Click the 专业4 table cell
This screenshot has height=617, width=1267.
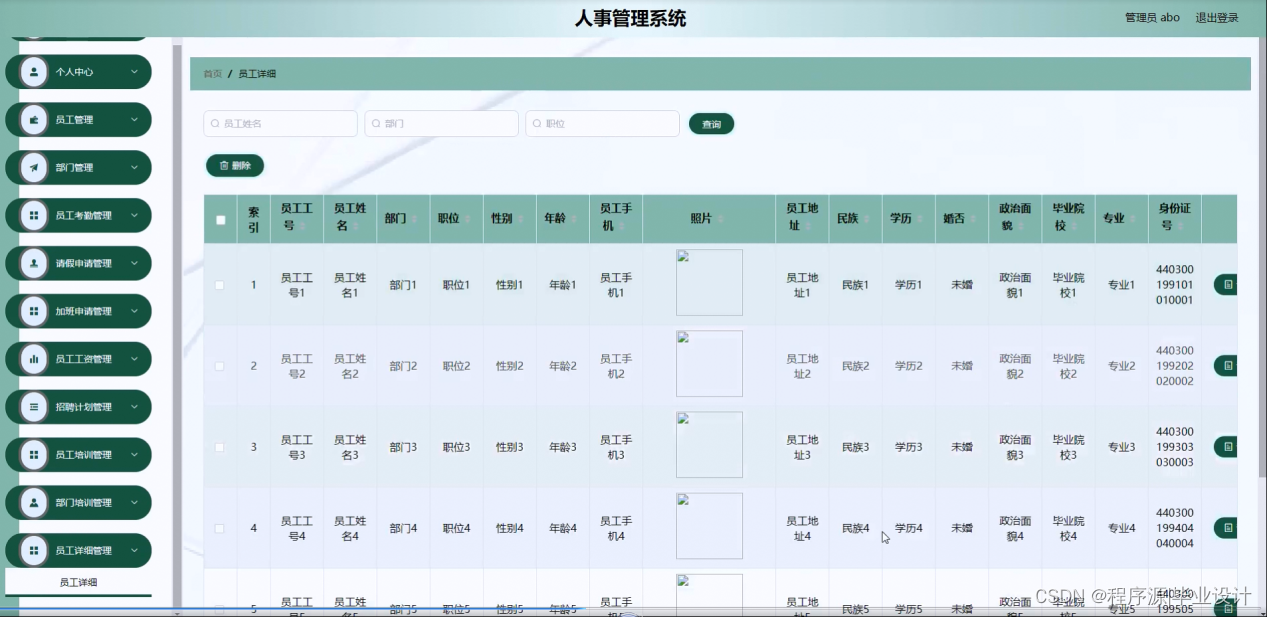pos(1121,528)
